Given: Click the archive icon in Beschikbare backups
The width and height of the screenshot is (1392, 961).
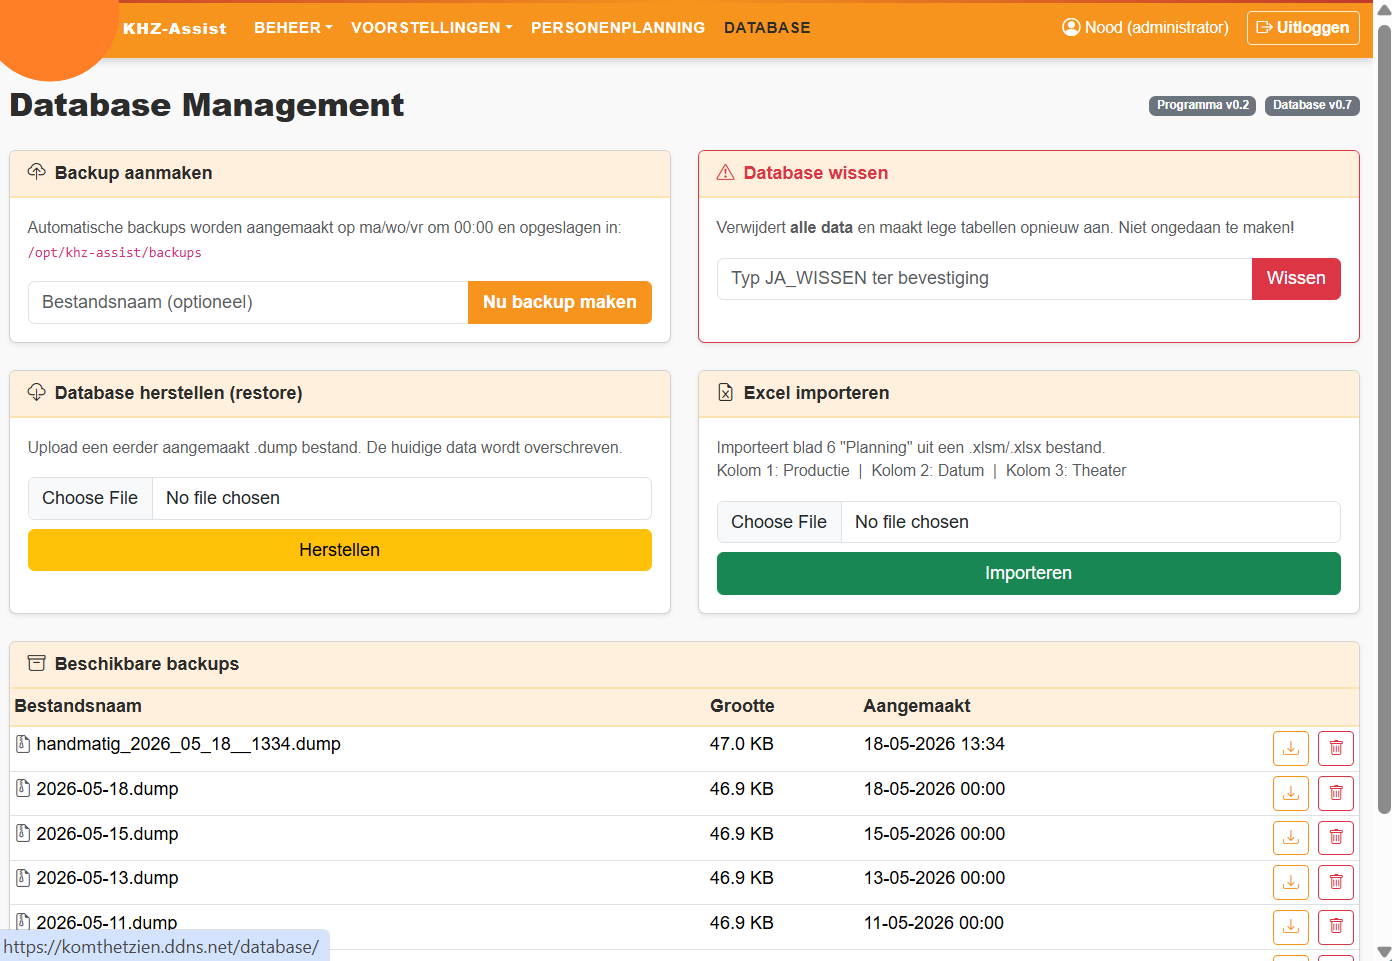Looking at the screenshot, I should (37, 663).
